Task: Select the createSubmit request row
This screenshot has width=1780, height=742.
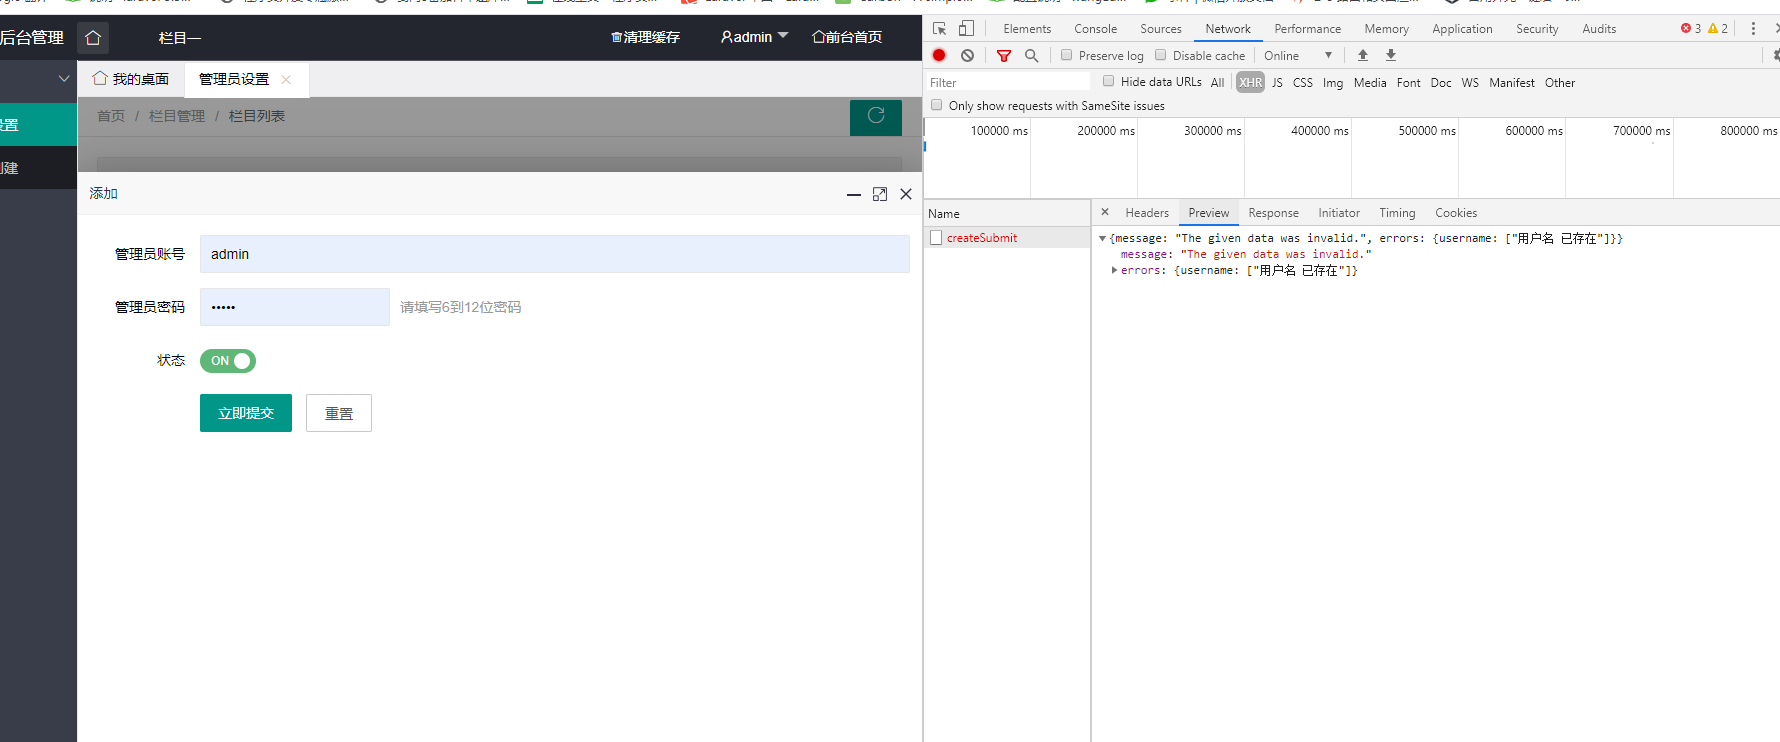Action: tap(1007, 238)
